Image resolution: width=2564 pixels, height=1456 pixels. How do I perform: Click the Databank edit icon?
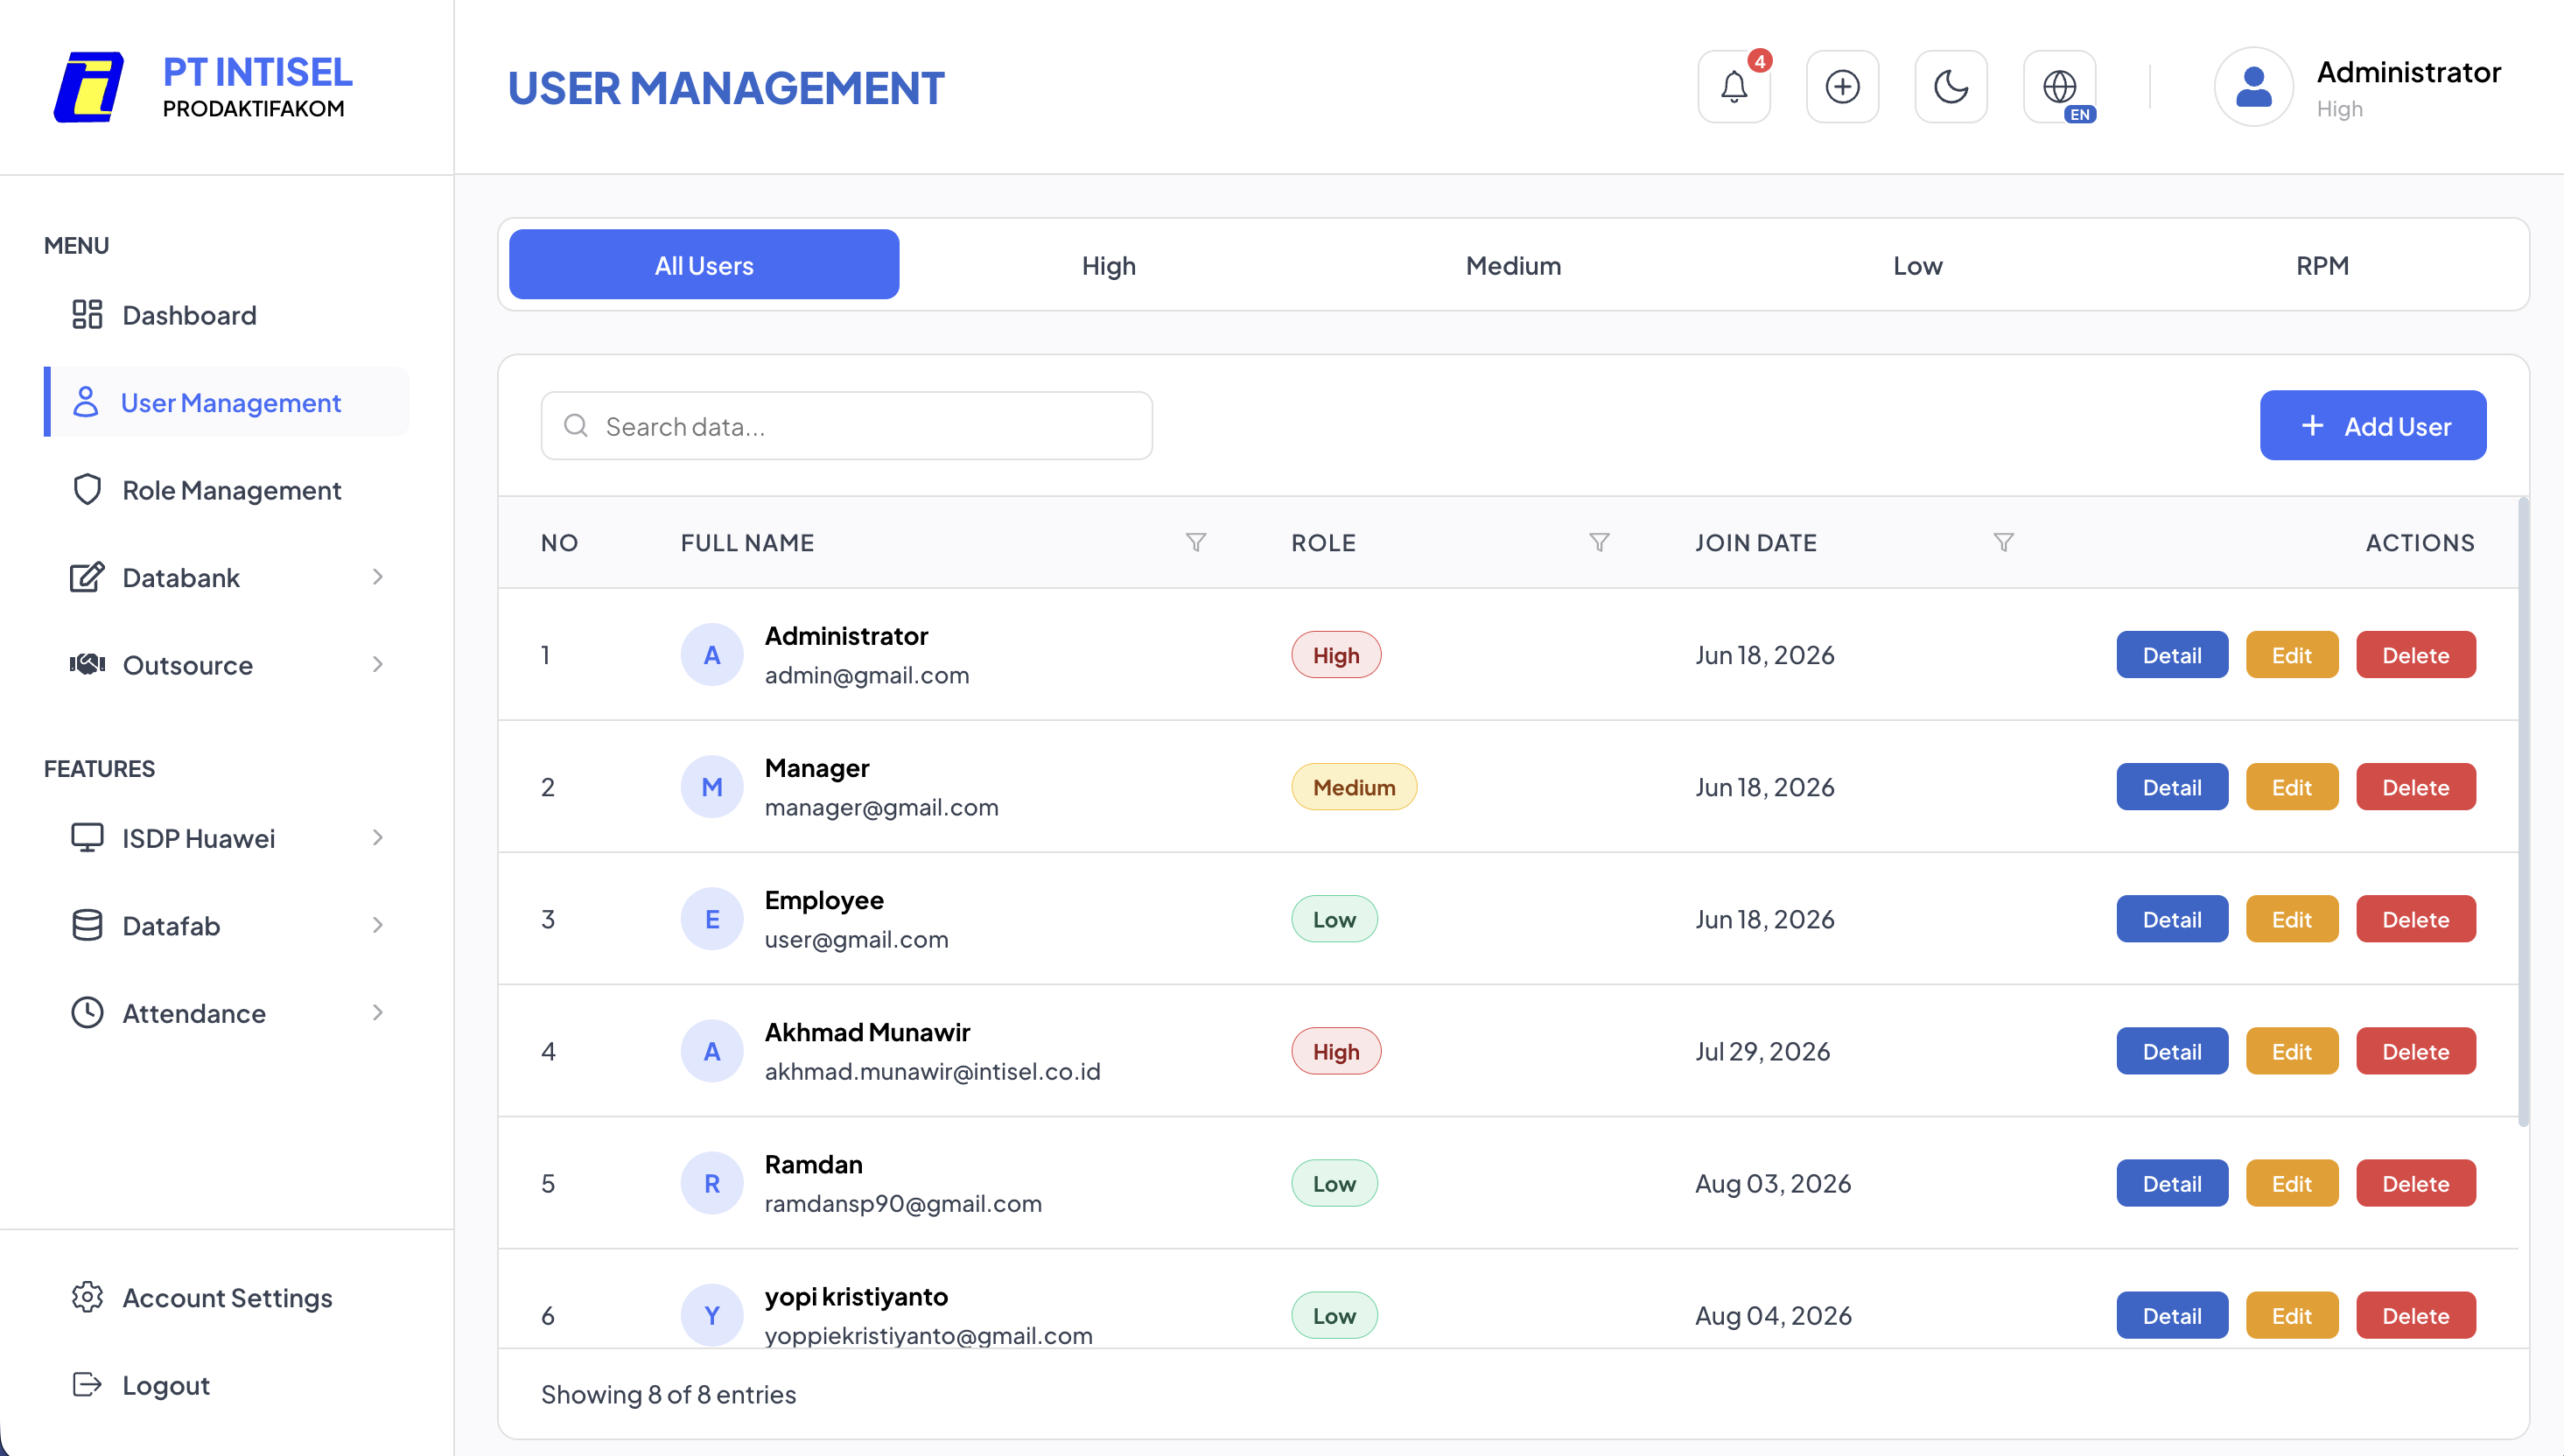pyautogui.click(x=87, y=578)
